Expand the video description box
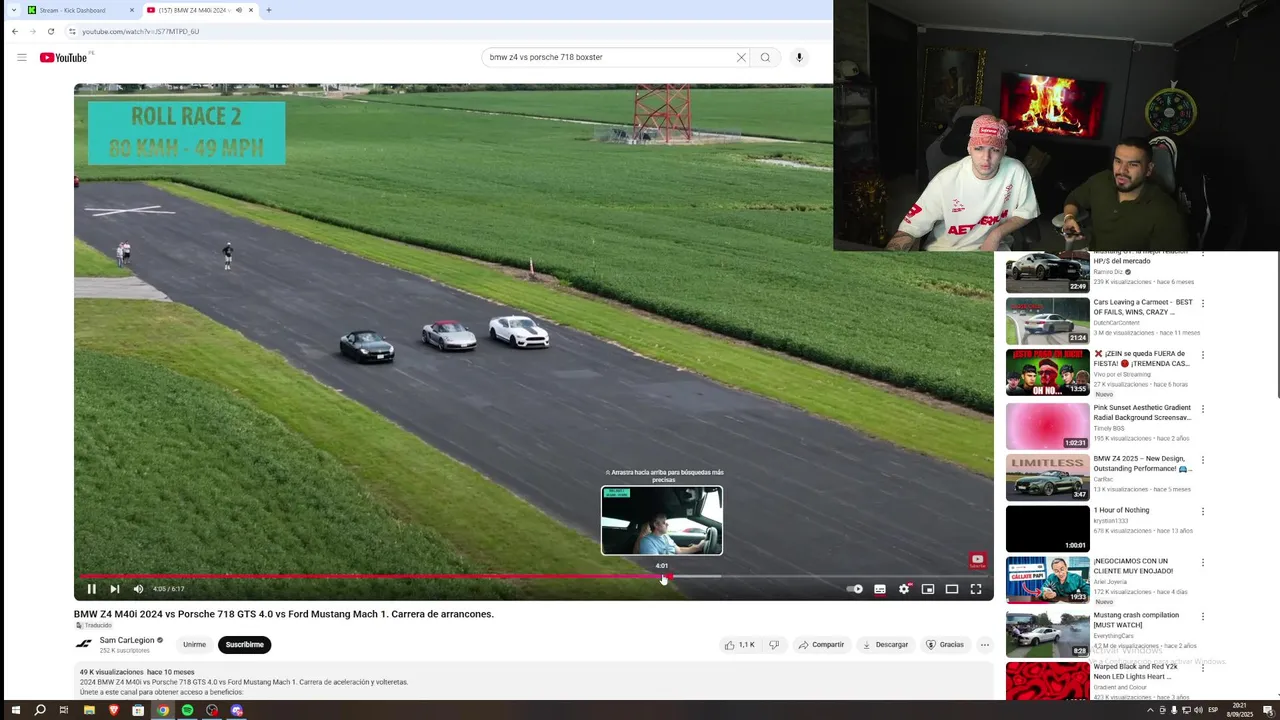This screenshot has height=720, width=1280. (533, 682)
